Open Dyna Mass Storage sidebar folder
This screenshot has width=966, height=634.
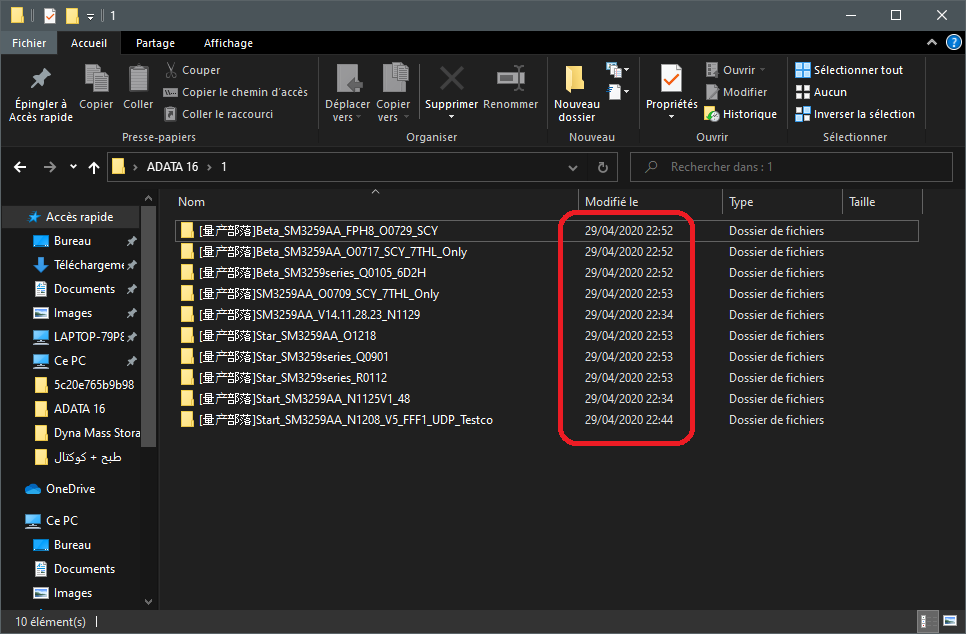coord(86,433)
